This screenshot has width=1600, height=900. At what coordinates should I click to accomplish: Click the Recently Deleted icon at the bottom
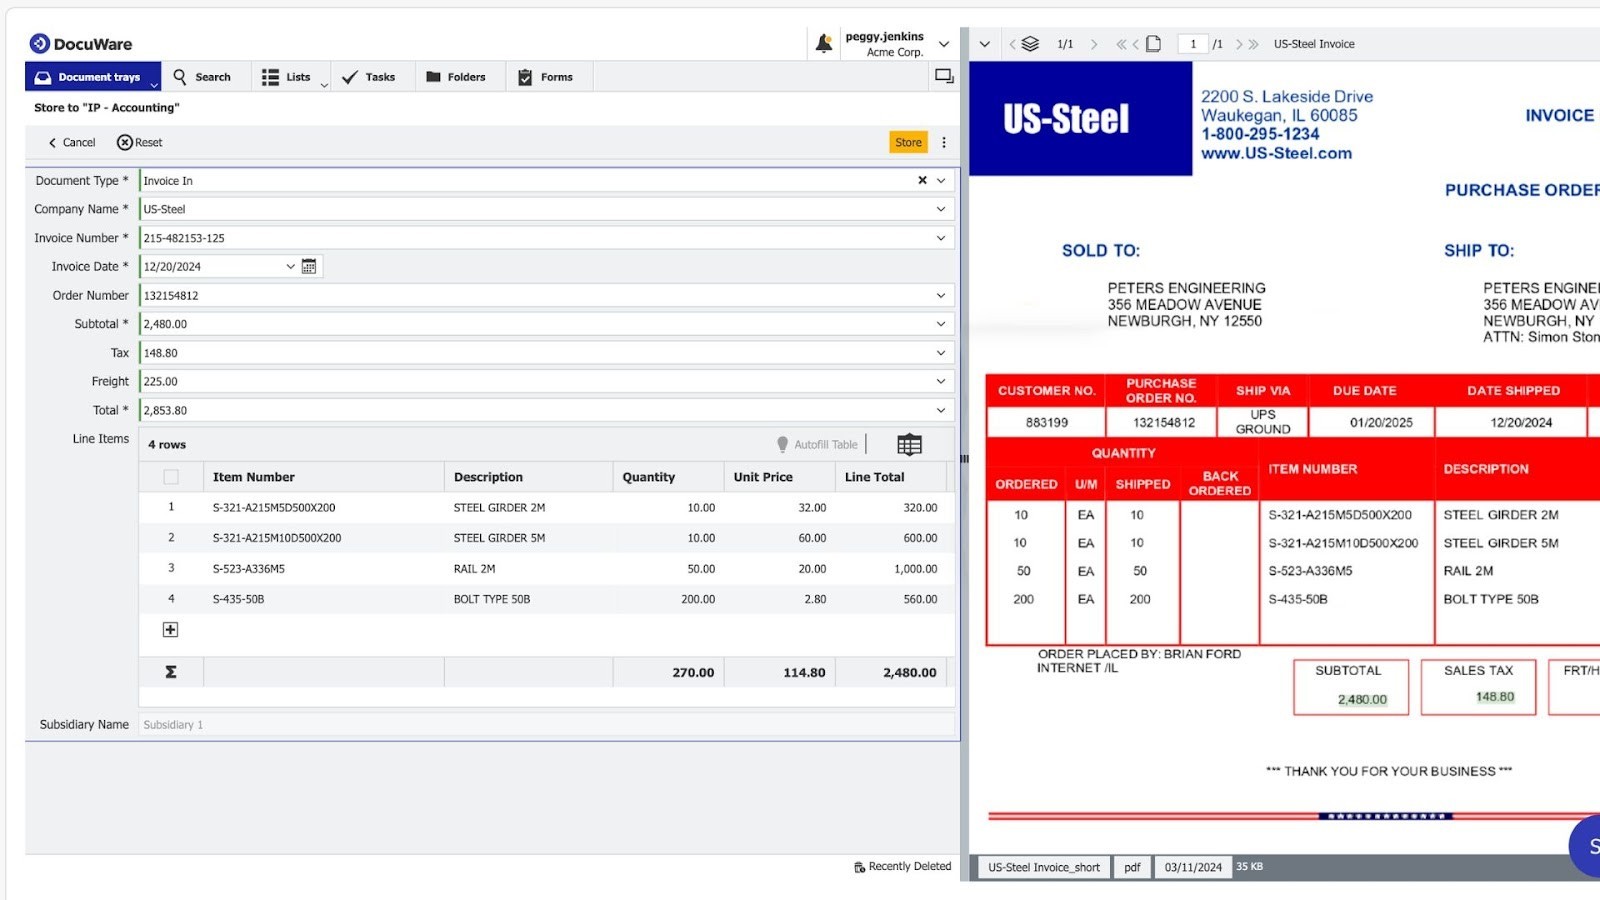tap(858, 866)
